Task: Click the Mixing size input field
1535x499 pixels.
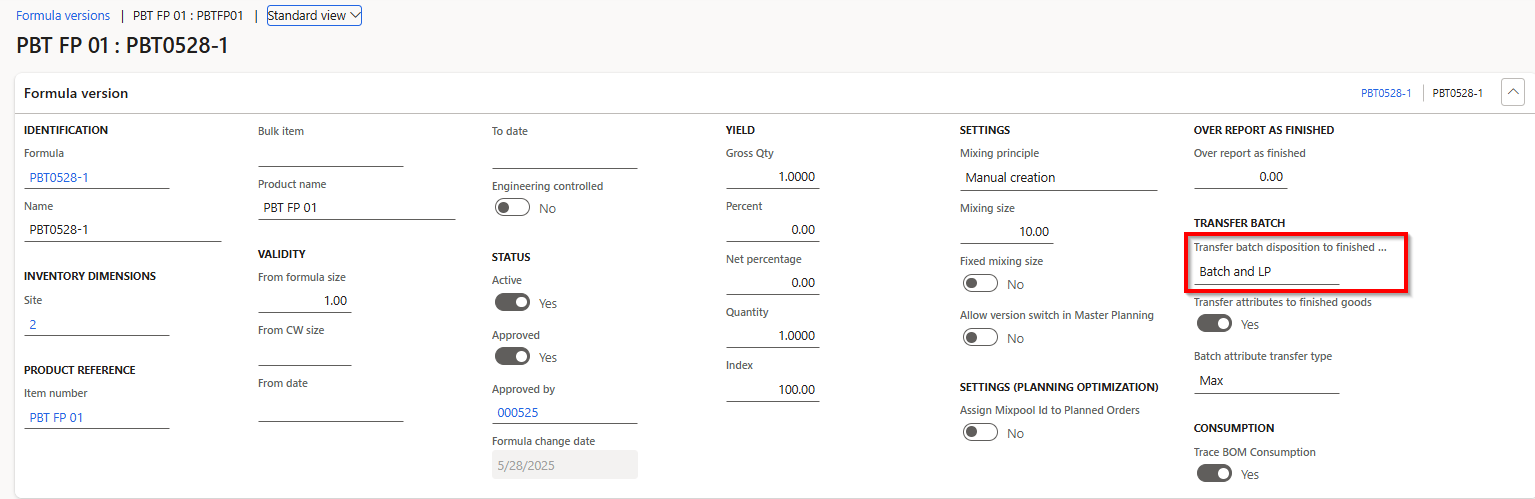Action: [x=1006, y=232]
